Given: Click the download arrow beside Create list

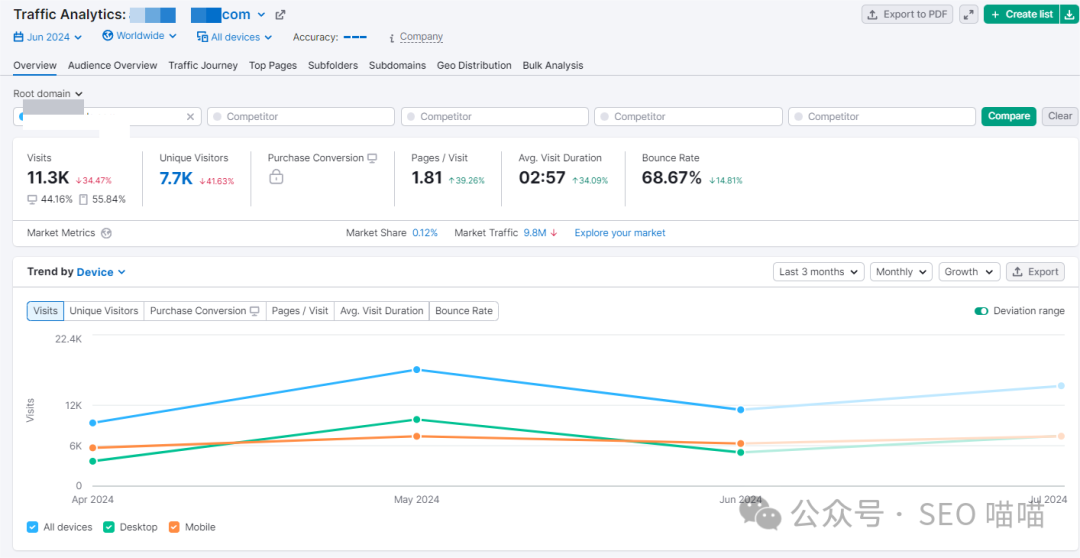Looking at the screenshot, I should pos(1068,14).
